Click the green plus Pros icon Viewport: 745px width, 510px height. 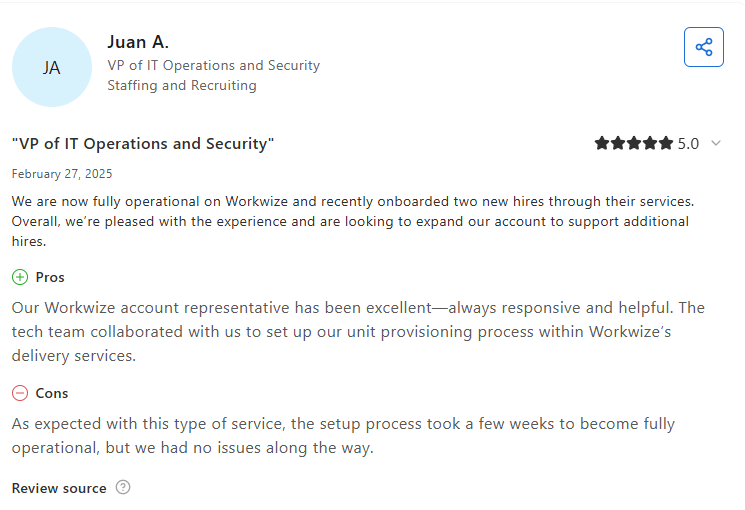point(20,277)
